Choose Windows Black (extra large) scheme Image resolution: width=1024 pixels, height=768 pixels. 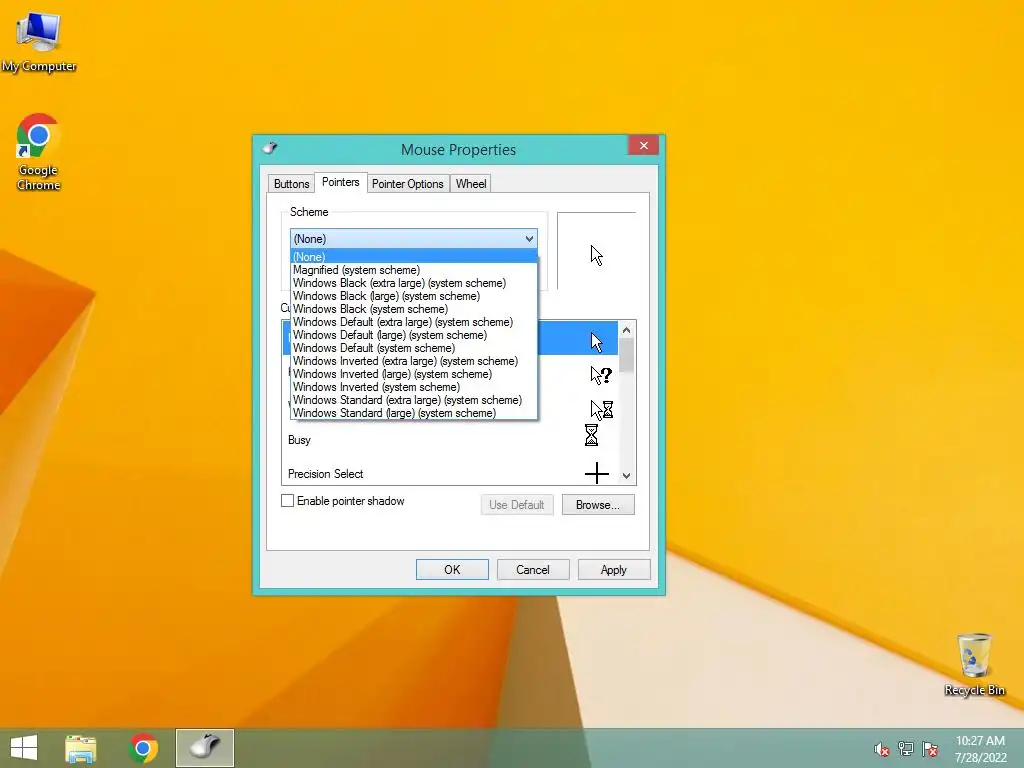coord(413,283)
